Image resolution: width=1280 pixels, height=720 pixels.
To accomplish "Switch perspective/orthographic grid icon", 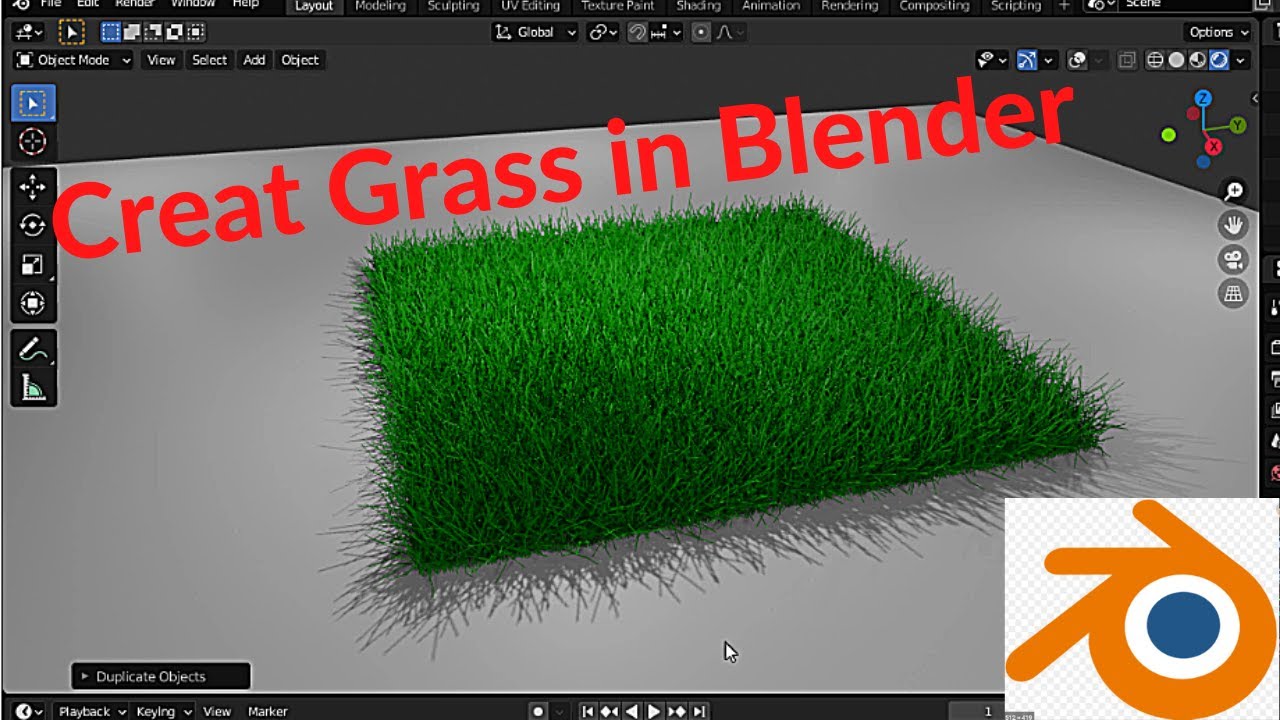I will tap(1234, 294).
